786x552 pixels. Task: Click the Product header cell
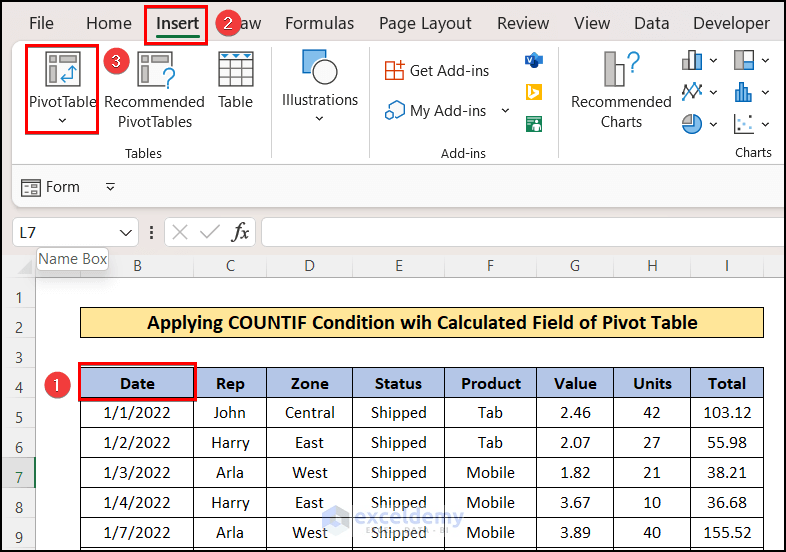tap(490, 383)
